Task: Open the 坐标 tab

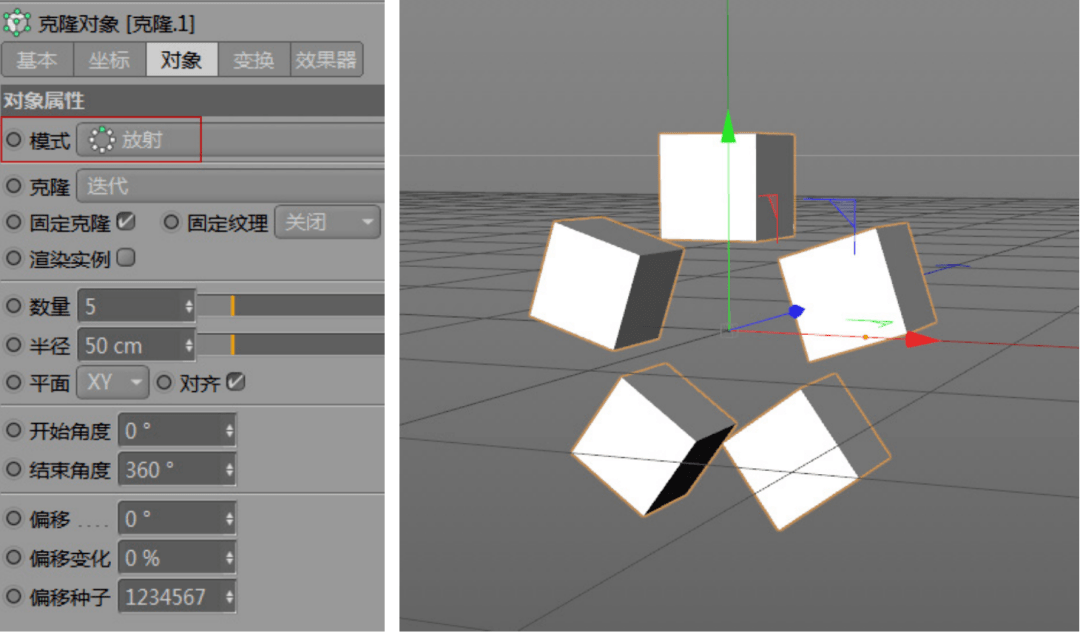Action: click(x=110, y=60)
